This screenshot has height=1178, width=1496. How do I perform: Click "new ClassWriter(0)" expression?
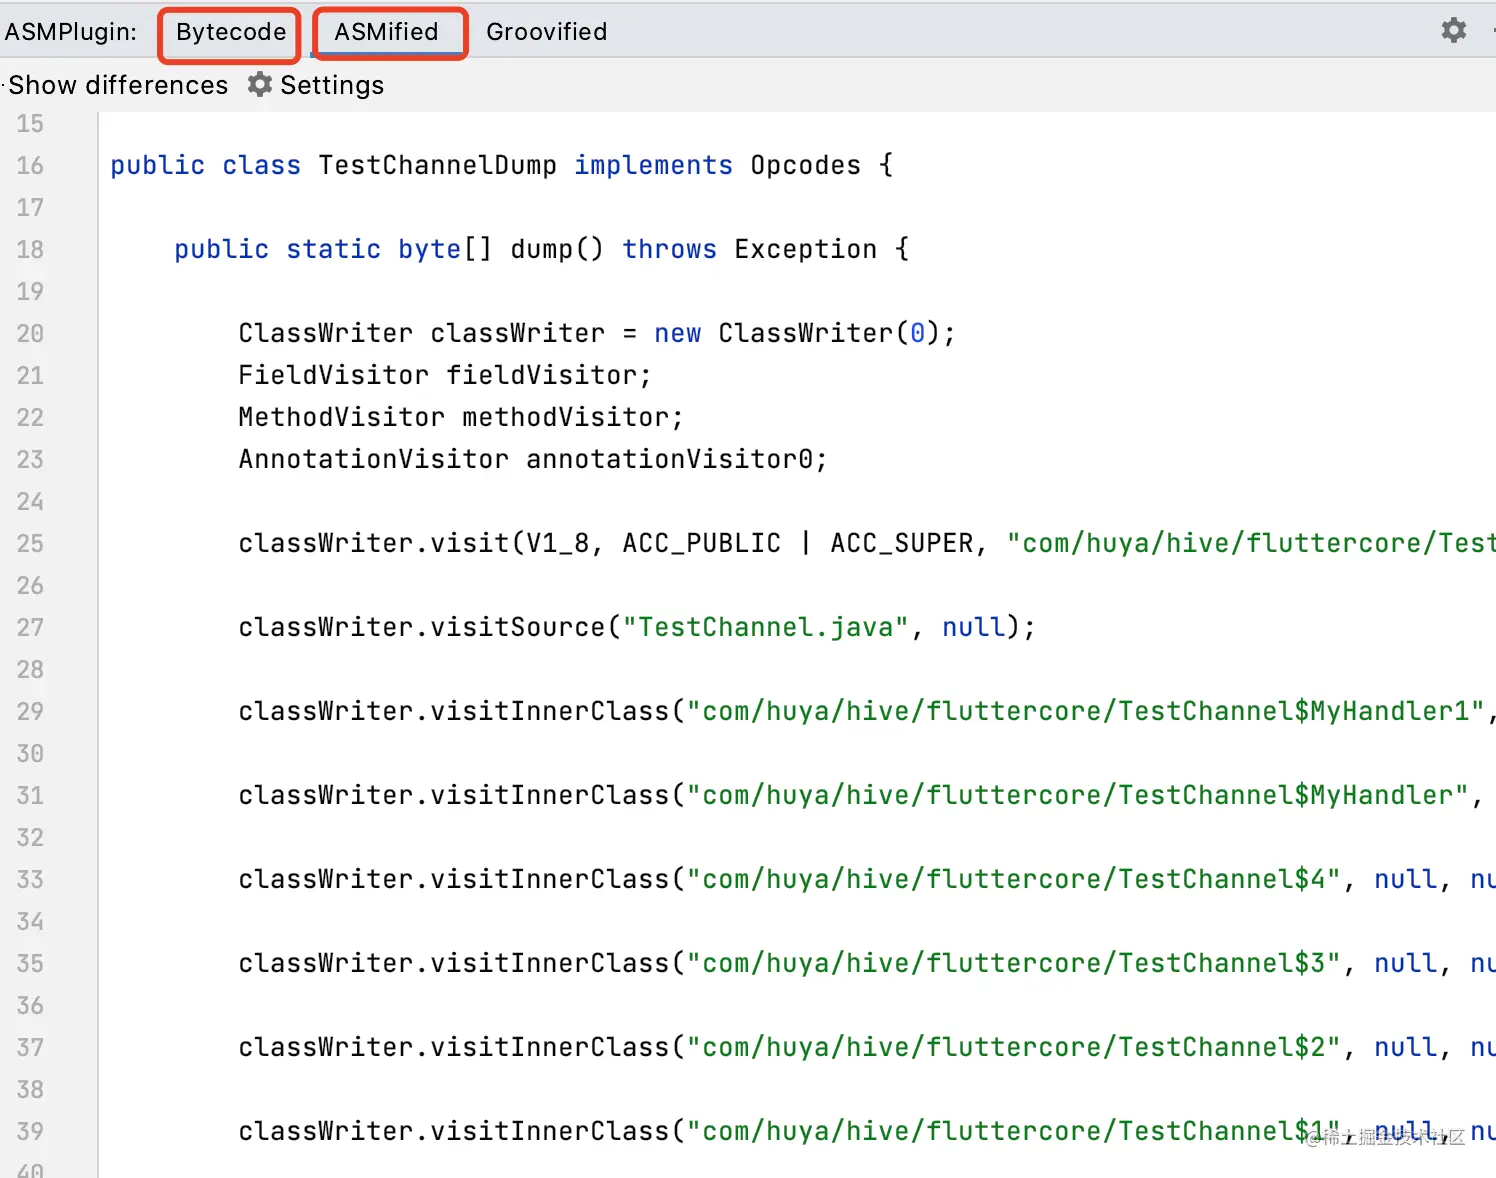click(x=797, y=333)
